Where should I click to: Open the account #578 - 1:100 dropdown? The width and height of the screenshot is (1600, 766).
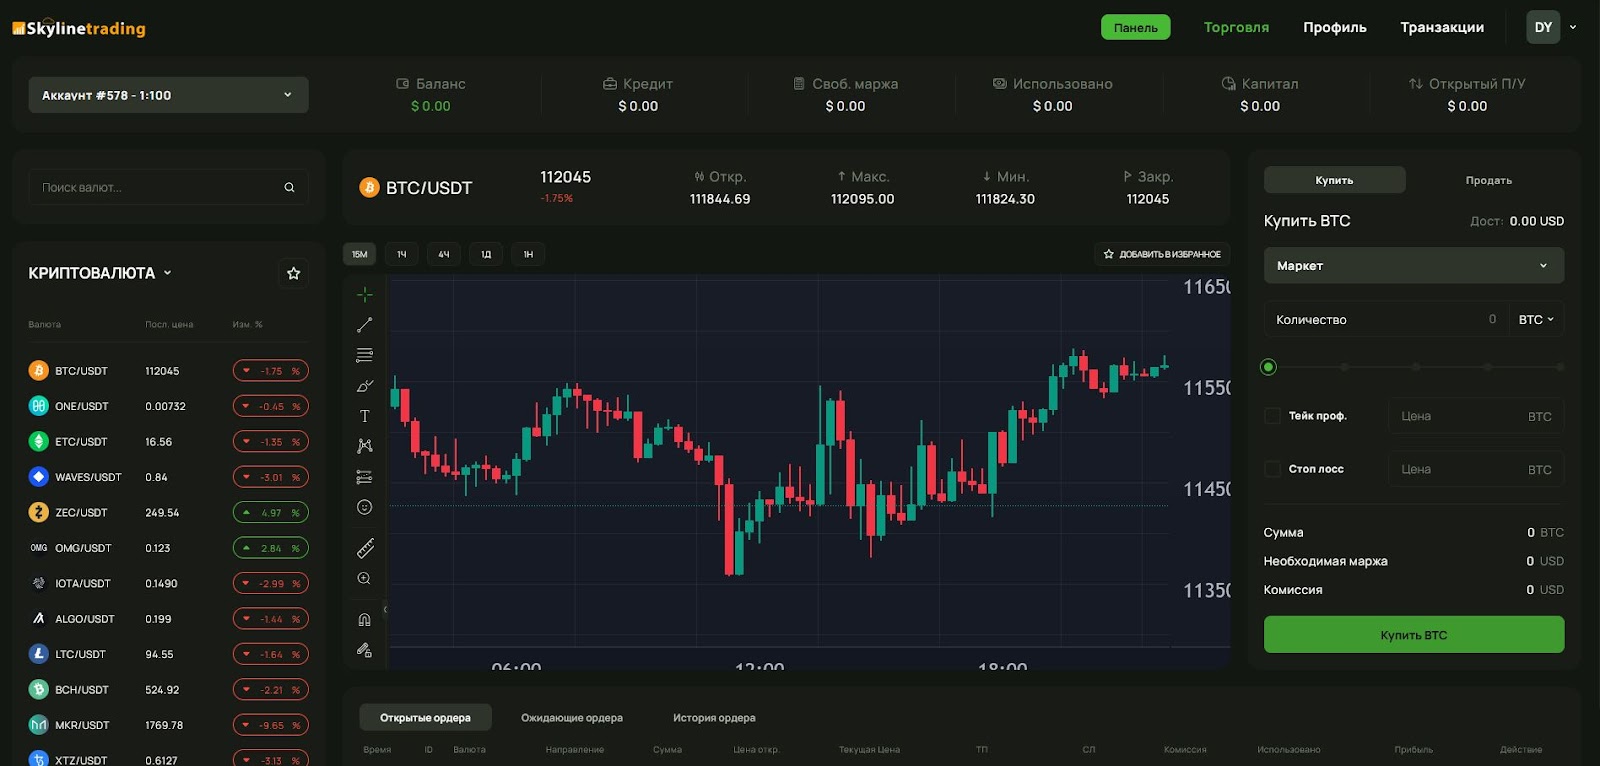pyautogui.click(x=168, y=95)
